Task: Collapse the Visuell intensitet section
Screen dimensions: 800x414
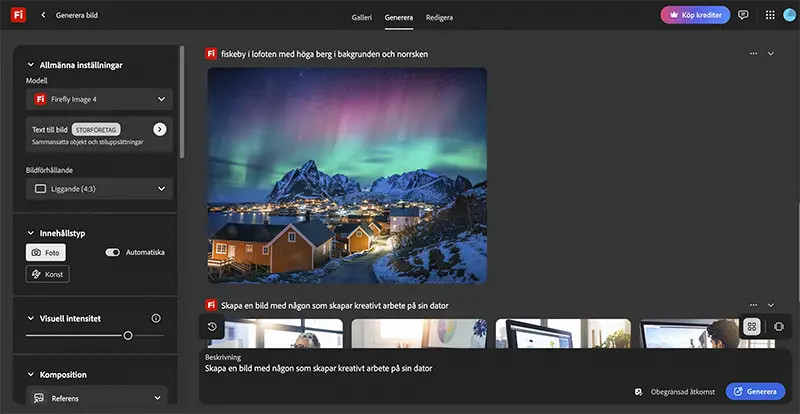Action: coord(30,319)
